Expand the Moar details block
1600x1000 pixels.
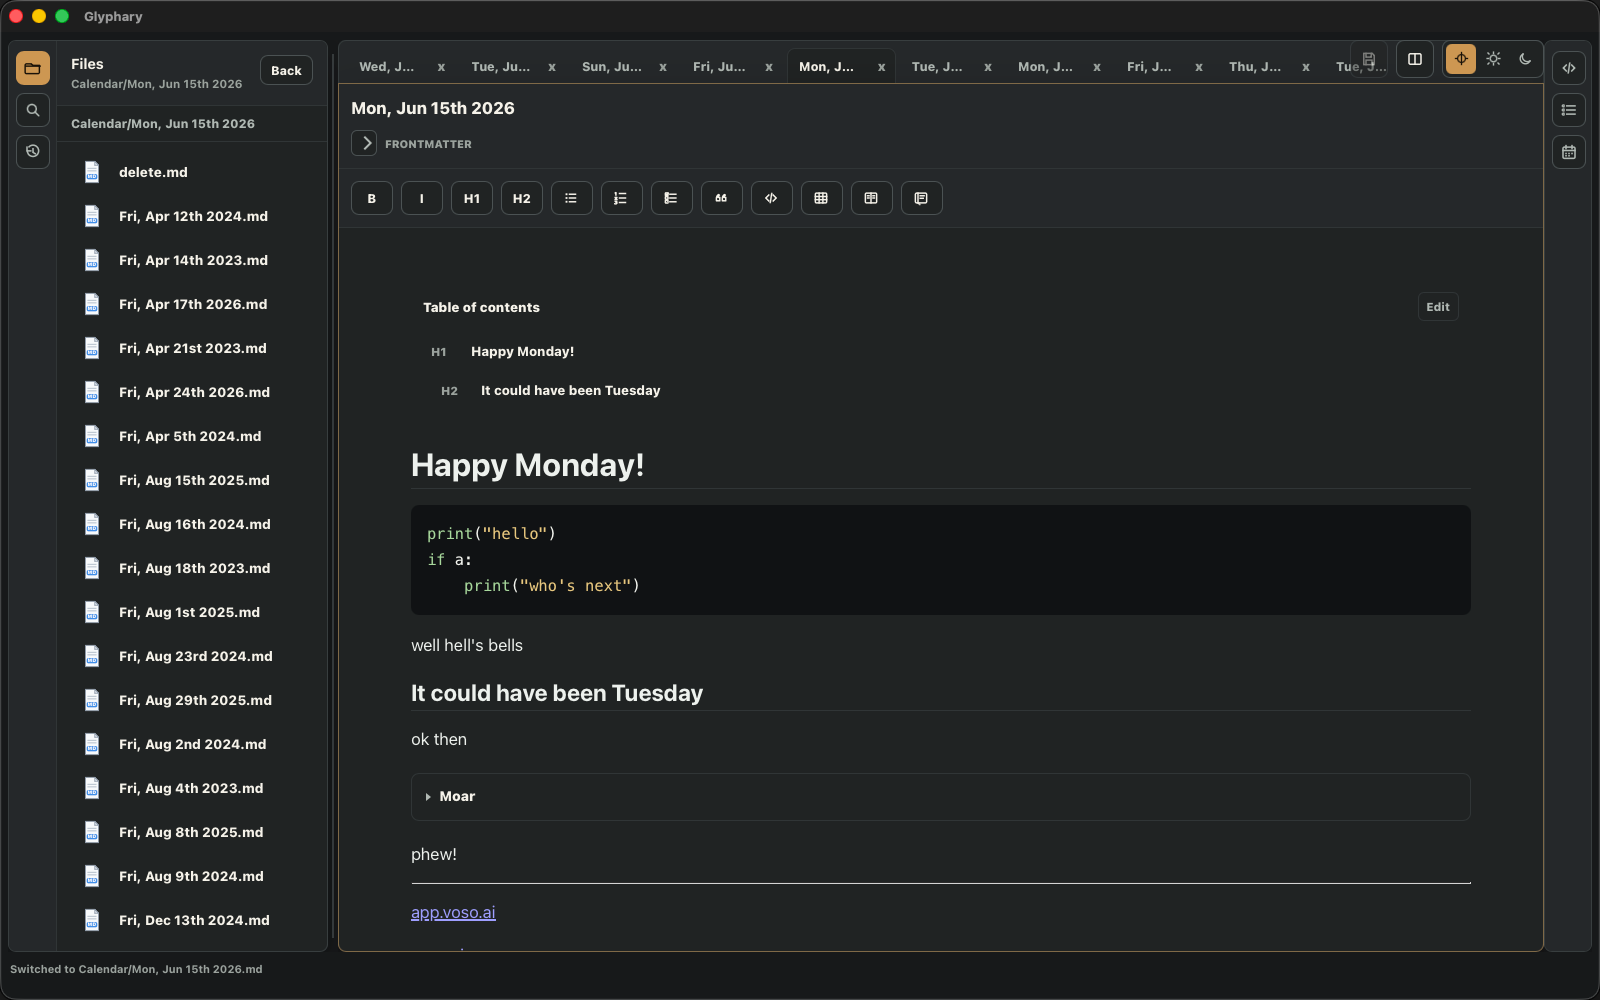[x=940, y=797]
